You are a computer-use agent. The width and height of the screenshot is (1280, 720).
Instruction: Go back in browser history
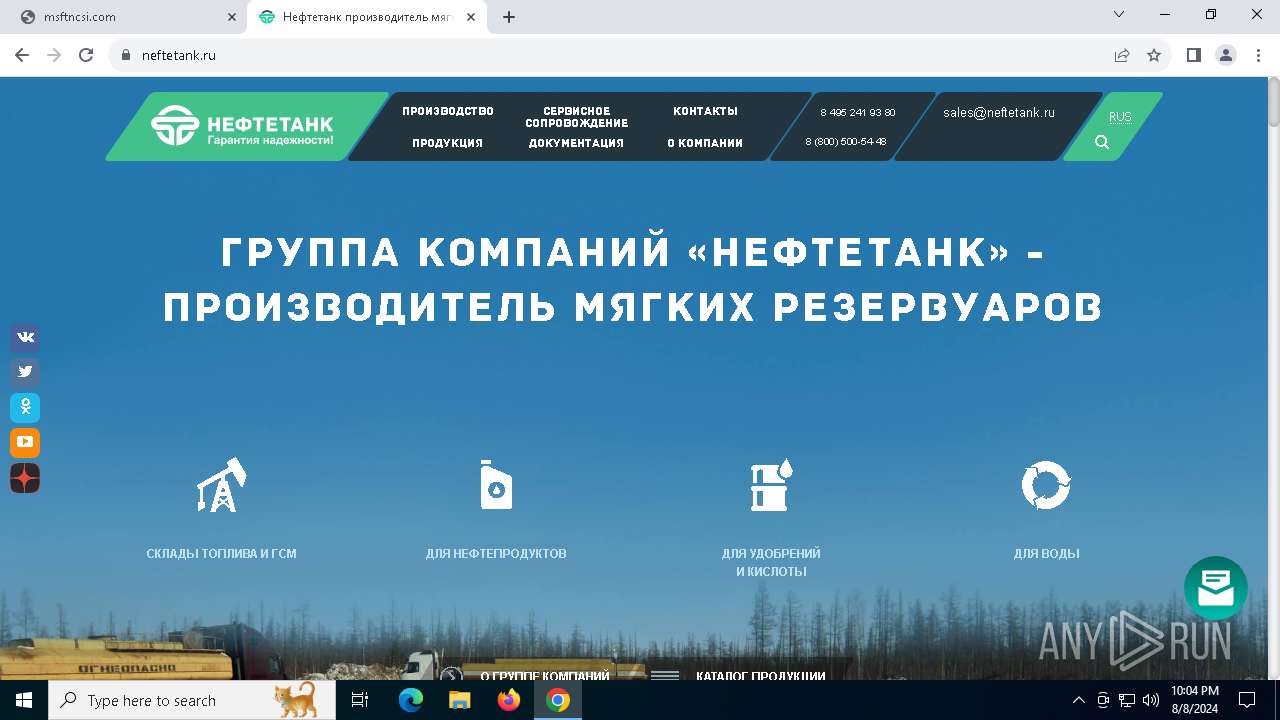[22, 56]
